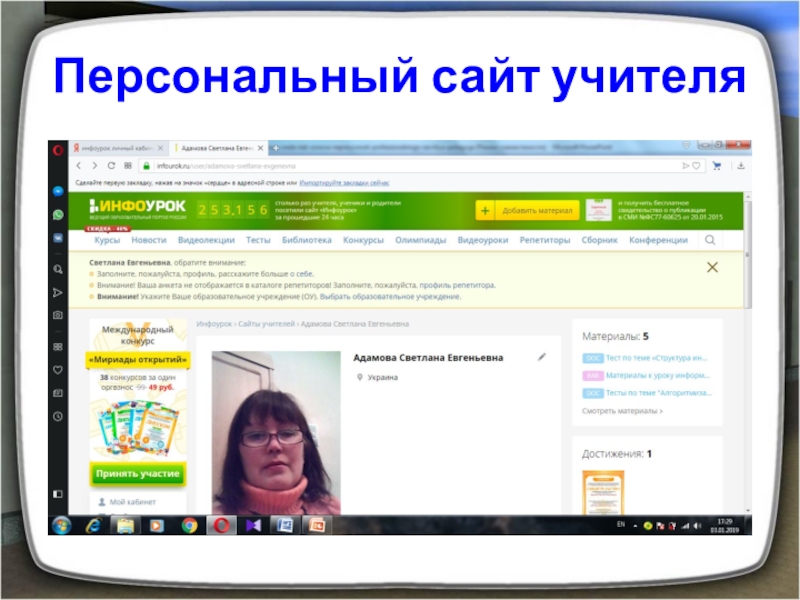Reload the Infourok page

(x=111, y=165)
